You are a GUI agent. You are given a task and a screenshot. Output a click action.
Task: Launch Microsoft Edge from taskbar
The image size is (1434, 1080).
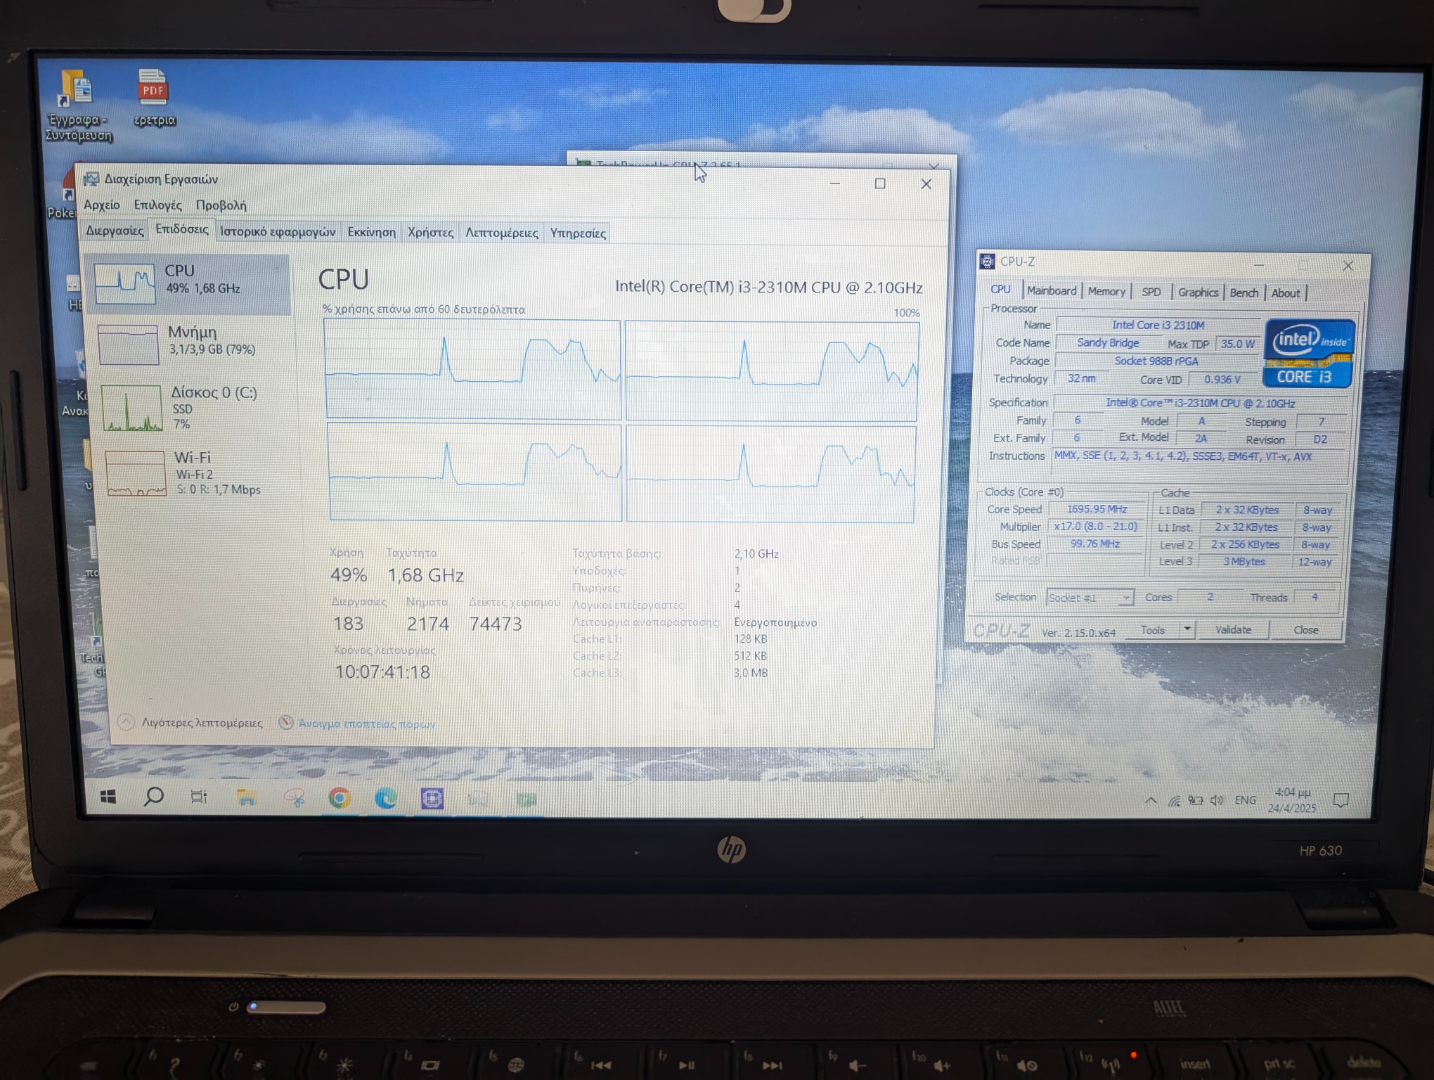(386, 798)
